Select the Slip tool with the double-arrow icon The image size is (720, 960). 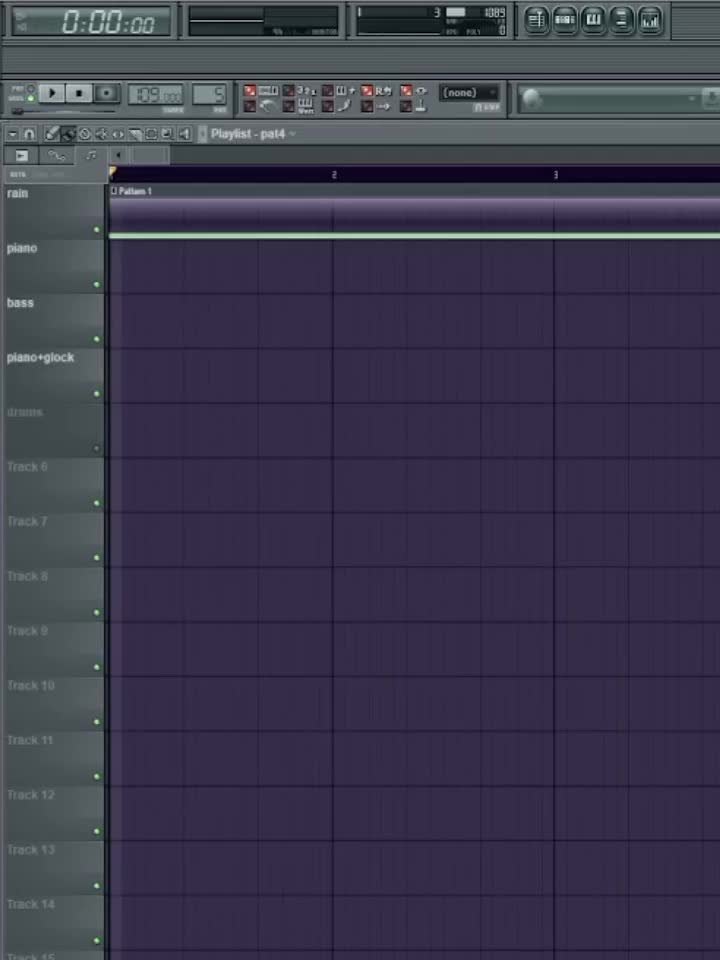pos(118,133)
